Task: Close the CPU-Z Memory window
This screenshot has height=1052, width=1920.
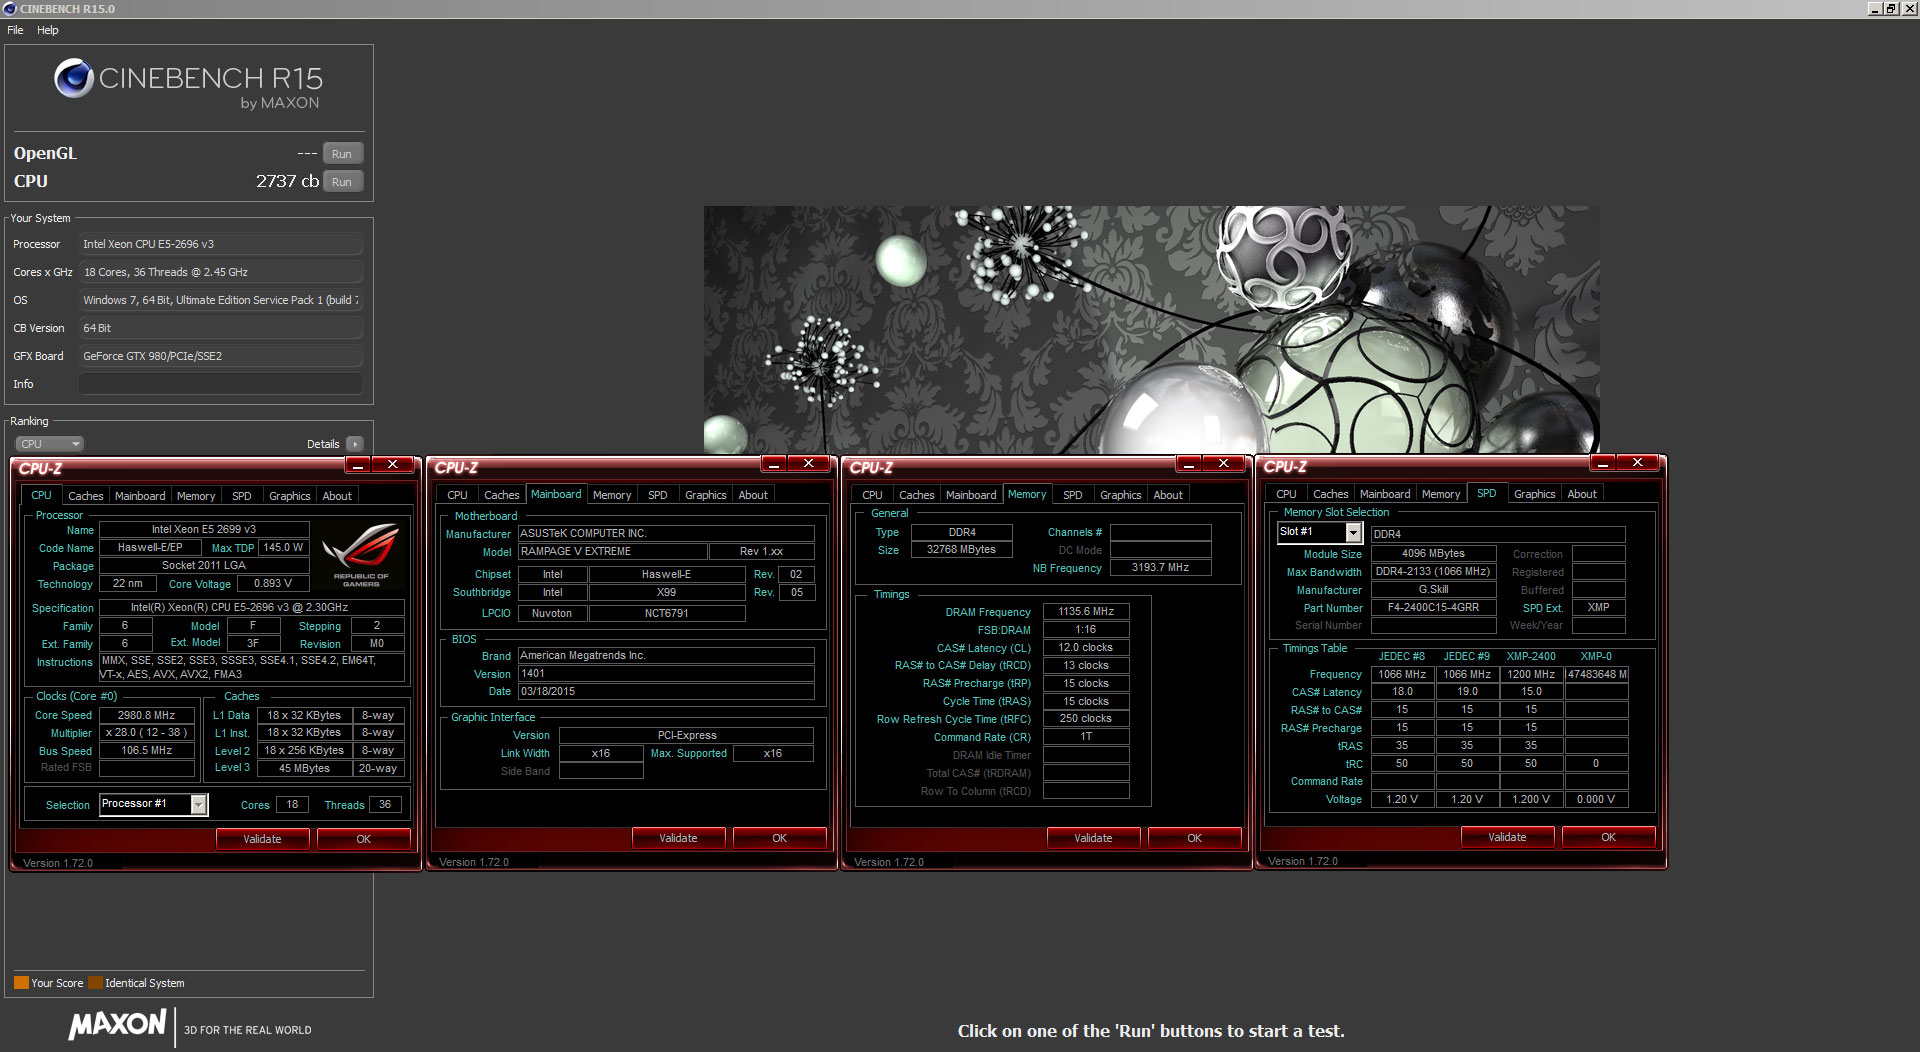Action: [x=1224, y=463]
